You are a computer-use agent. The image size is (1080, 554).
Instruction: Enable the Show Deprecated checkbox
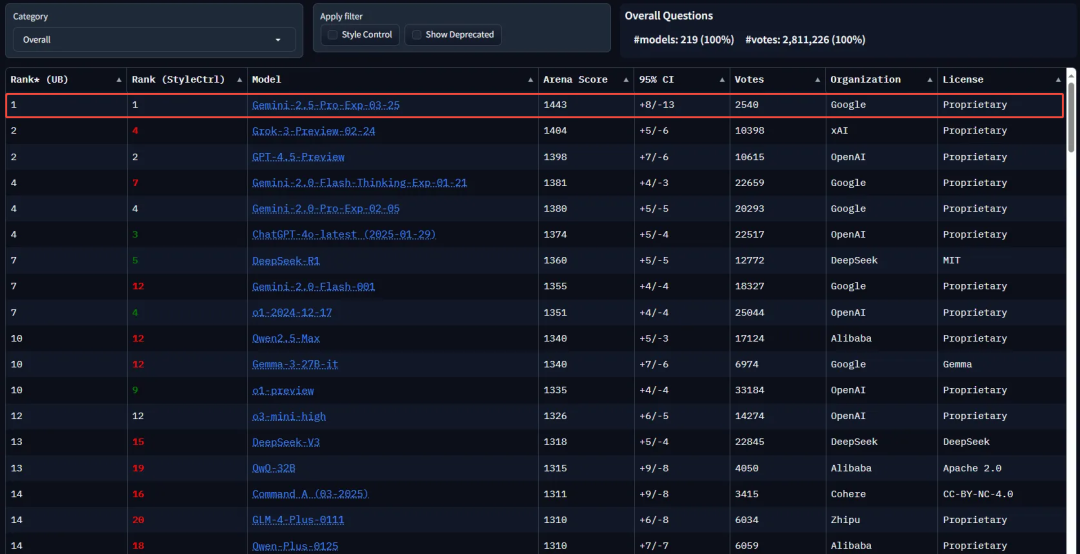tap(416, 34)
